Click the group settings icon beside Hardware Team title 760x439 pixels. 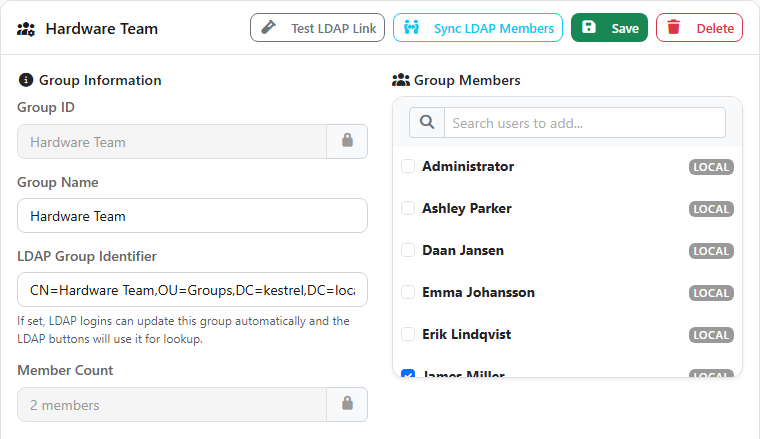pyautogui.click(x=26, y=29)
